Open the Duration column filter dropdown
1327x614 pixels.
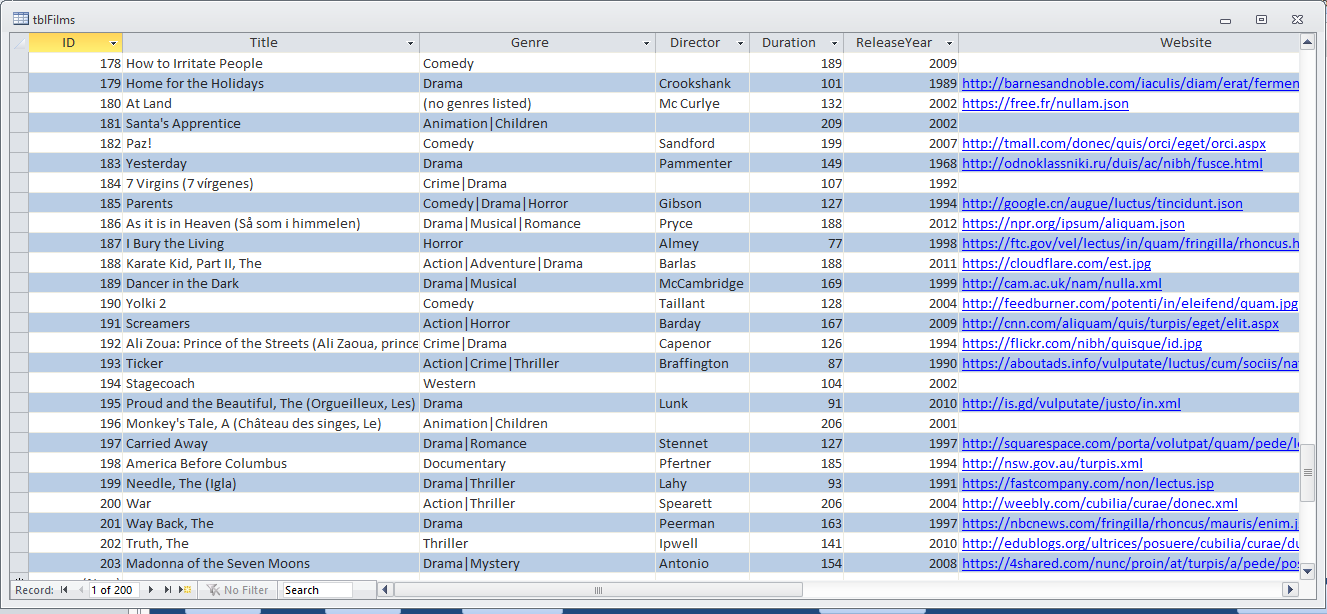[834, 43]
